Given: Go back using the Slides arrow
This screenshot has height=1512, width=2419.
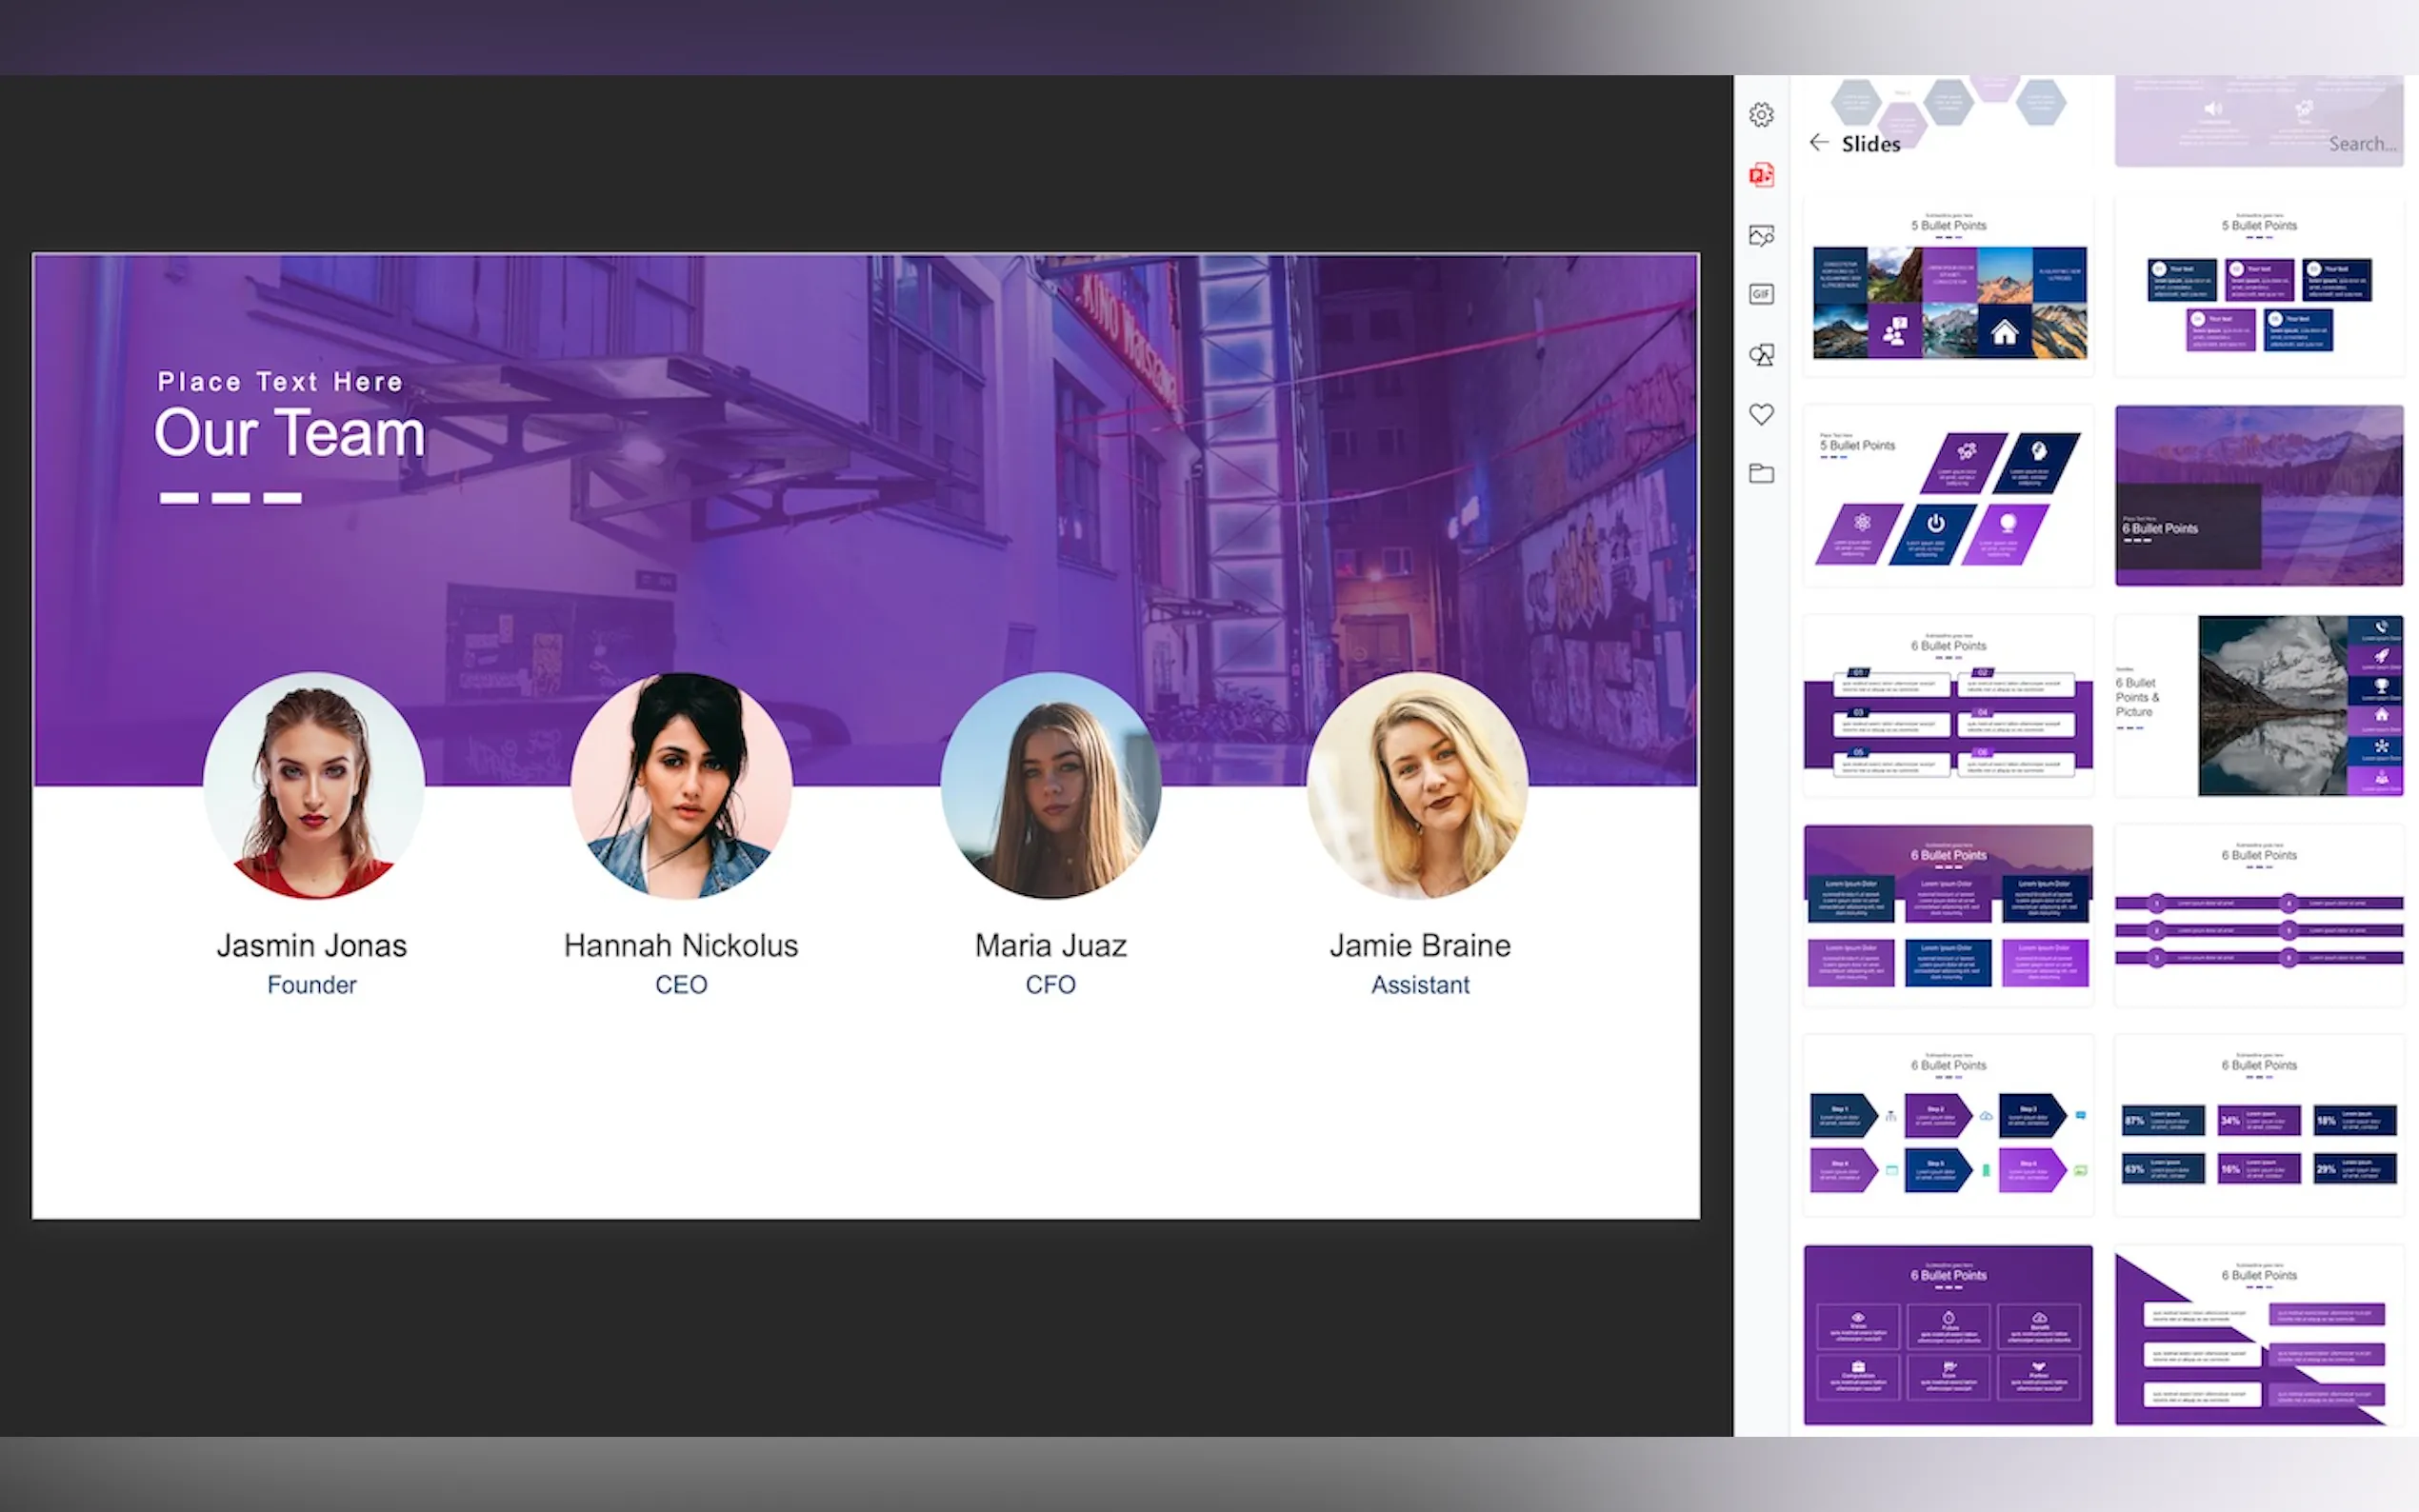Looking at the screenshot, I should tap(1818, 143).
